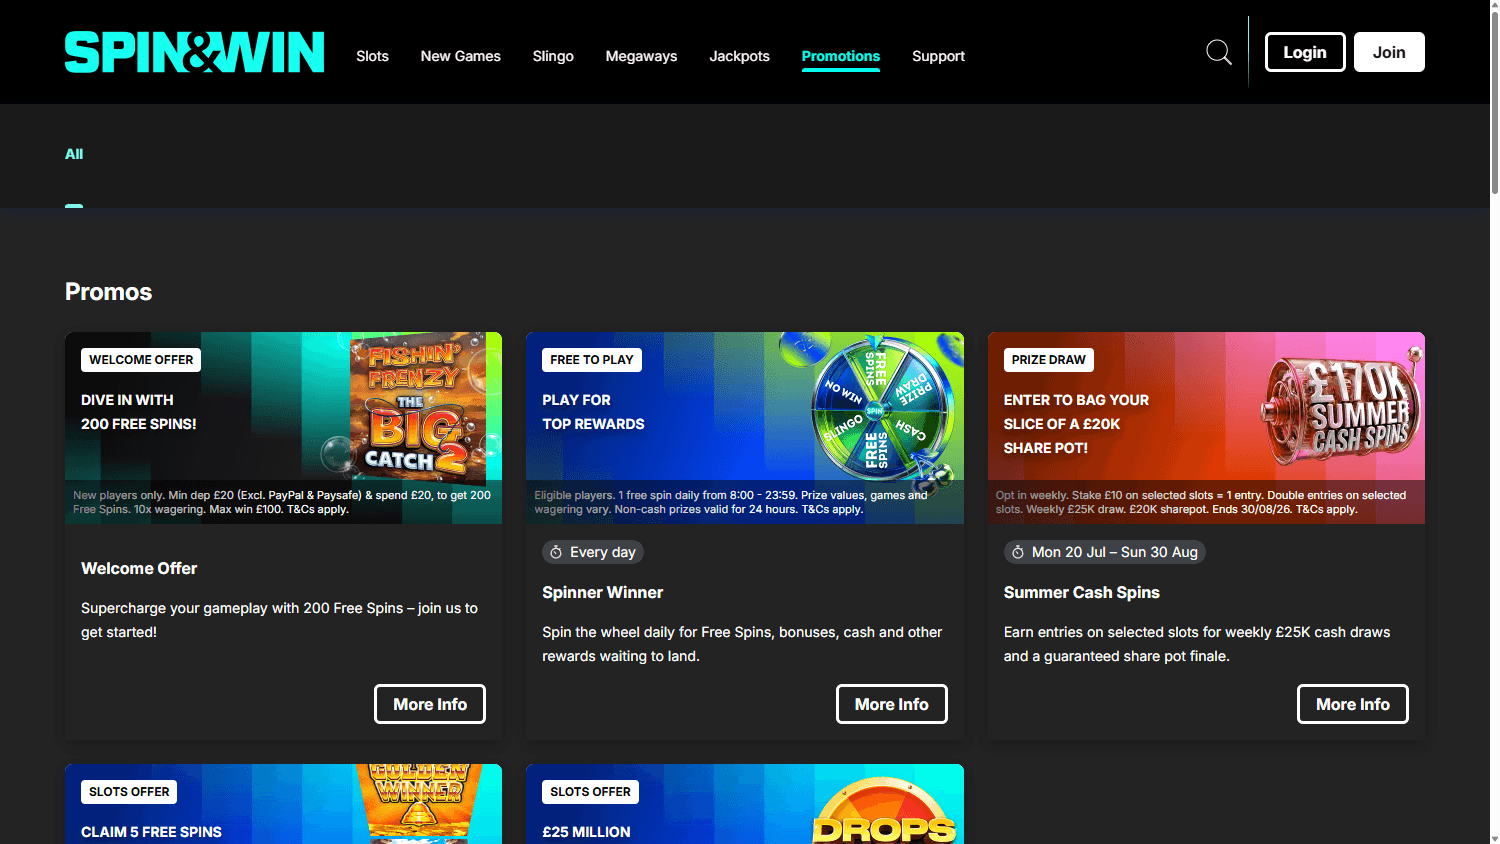
Task: Open More Info for Summer Cash Spins
Action: [1353, 704]
